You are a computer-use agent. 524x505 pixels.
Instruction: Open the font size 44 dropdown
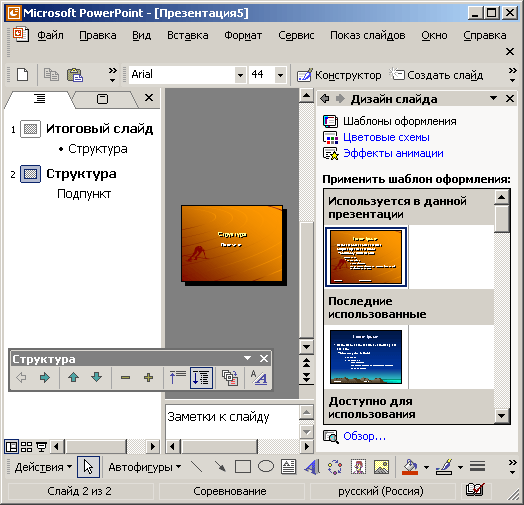[280, 75]
